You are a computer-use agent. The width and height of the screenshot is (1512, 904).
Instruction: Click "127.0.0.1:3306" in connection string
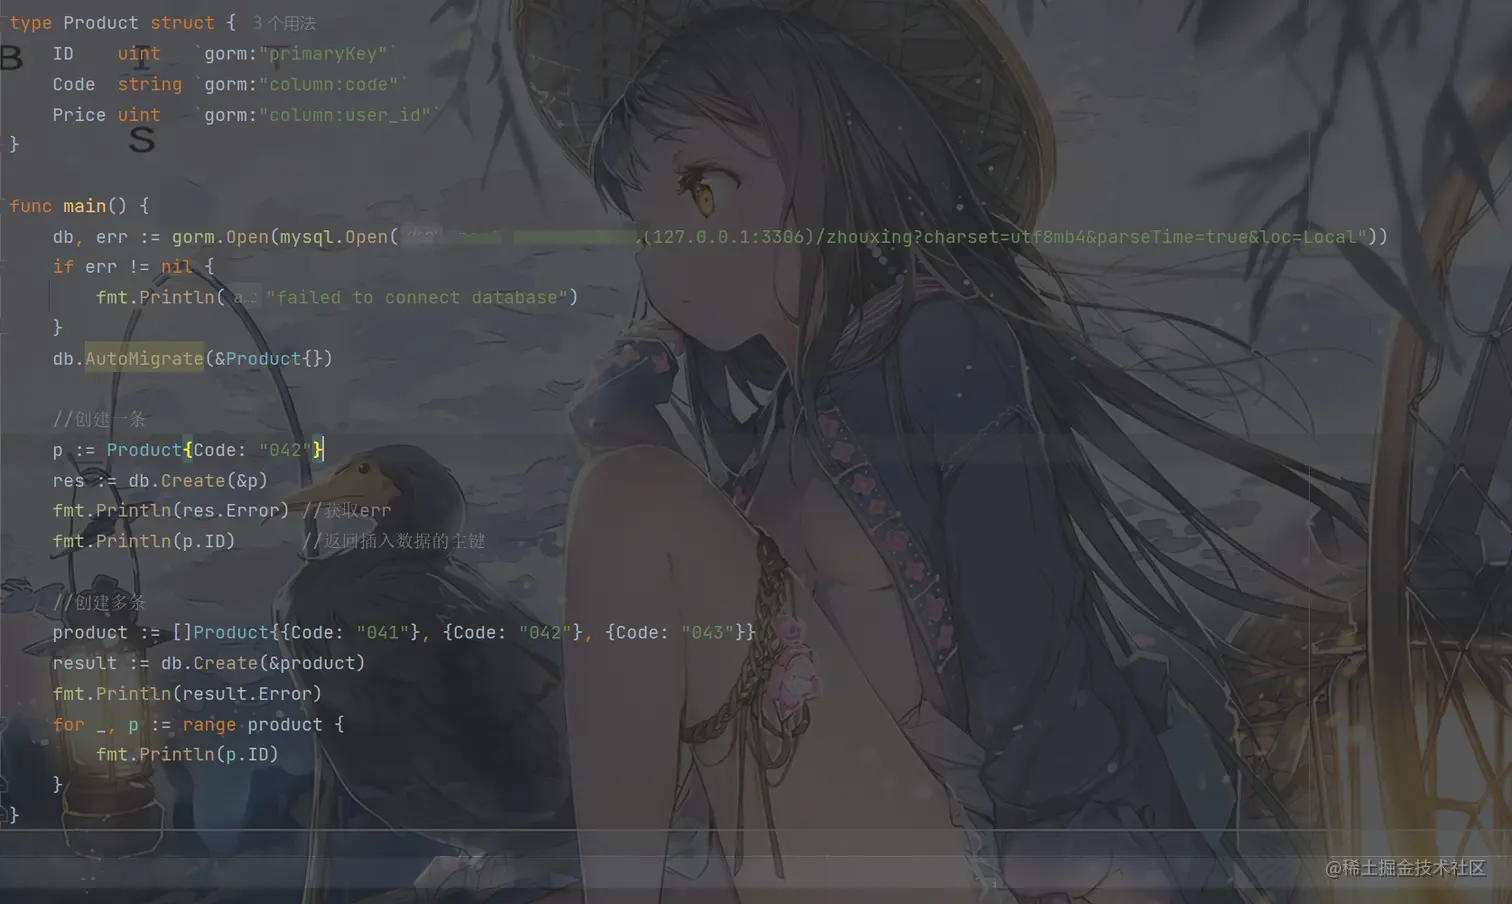click(728, 237)
